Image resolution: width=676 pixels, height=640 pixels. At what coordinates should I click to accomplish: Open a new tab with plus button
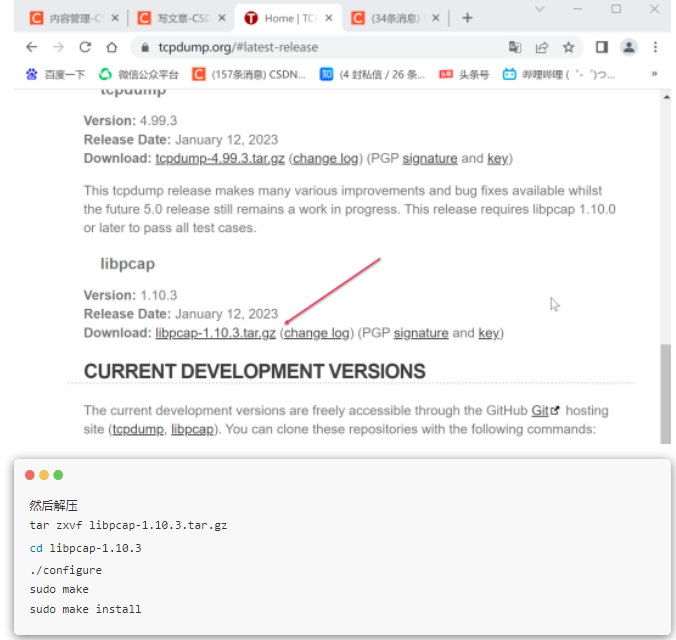[x=467, y=18]
